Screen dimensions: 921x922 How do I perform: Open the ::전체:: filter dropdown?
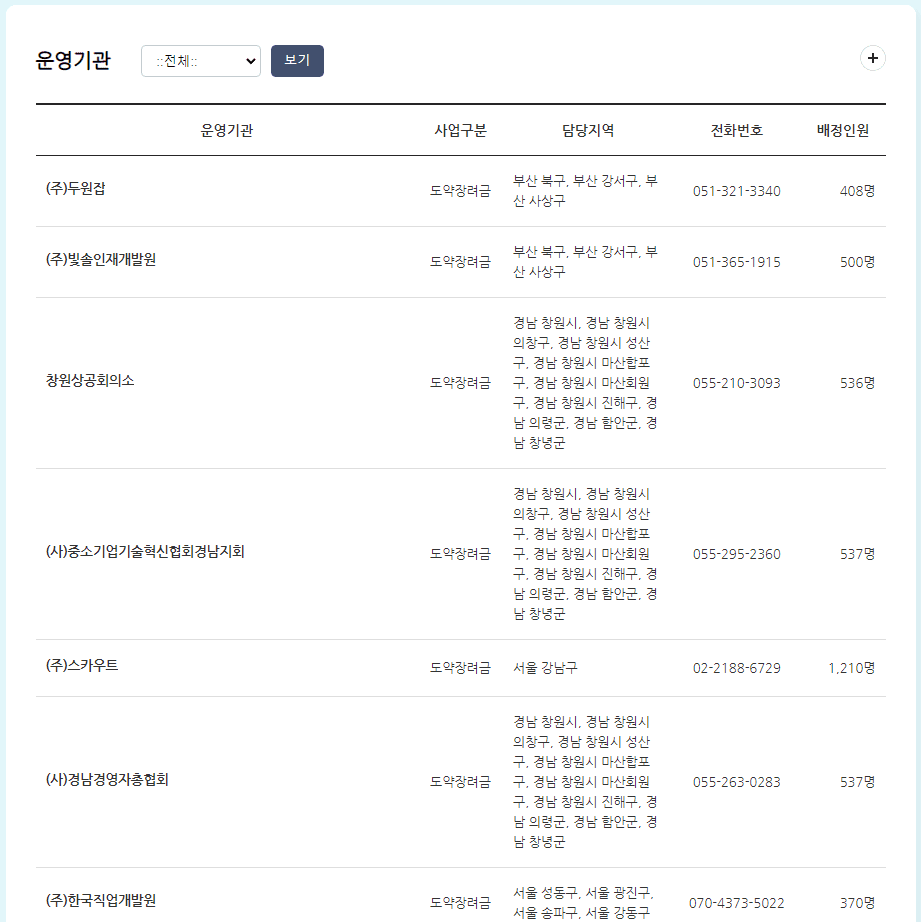pos(200,61)
